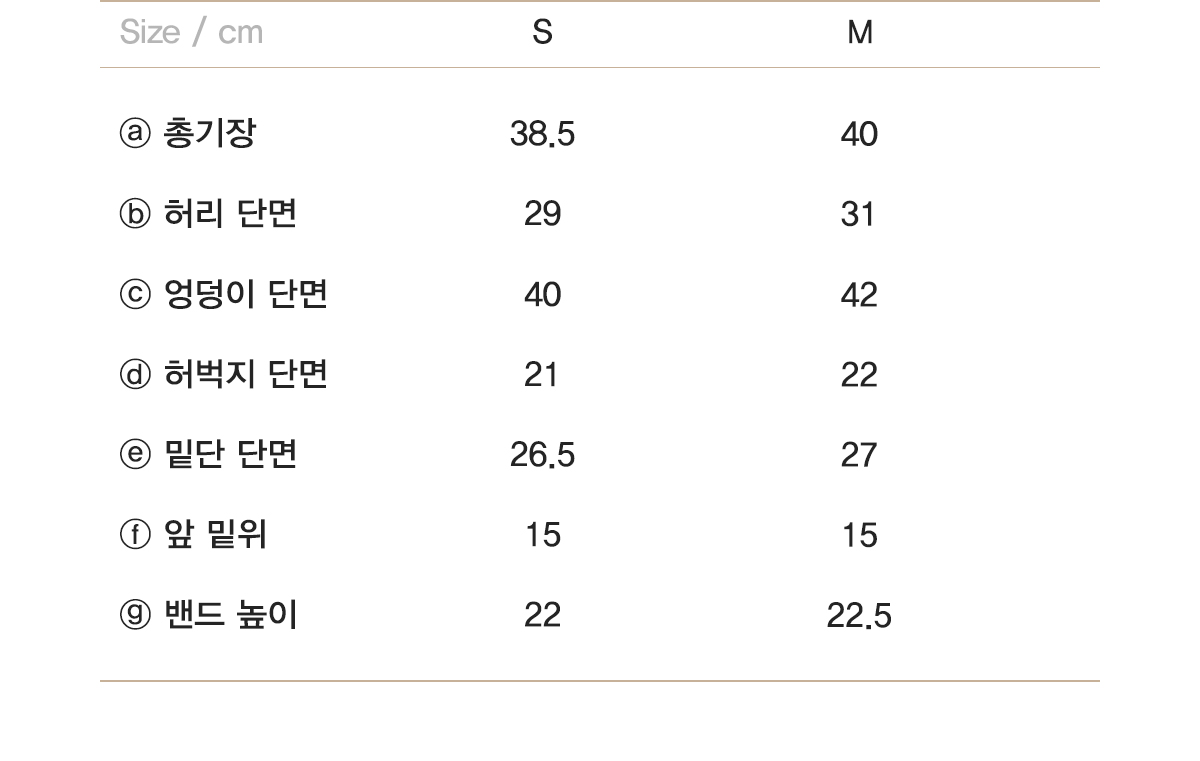The width and height of the screenshot is (1200, 761).
Task: Click the circled ⓖ marker beside 밴드 높이
Action: pyautogui.click(x=135, y=615)
